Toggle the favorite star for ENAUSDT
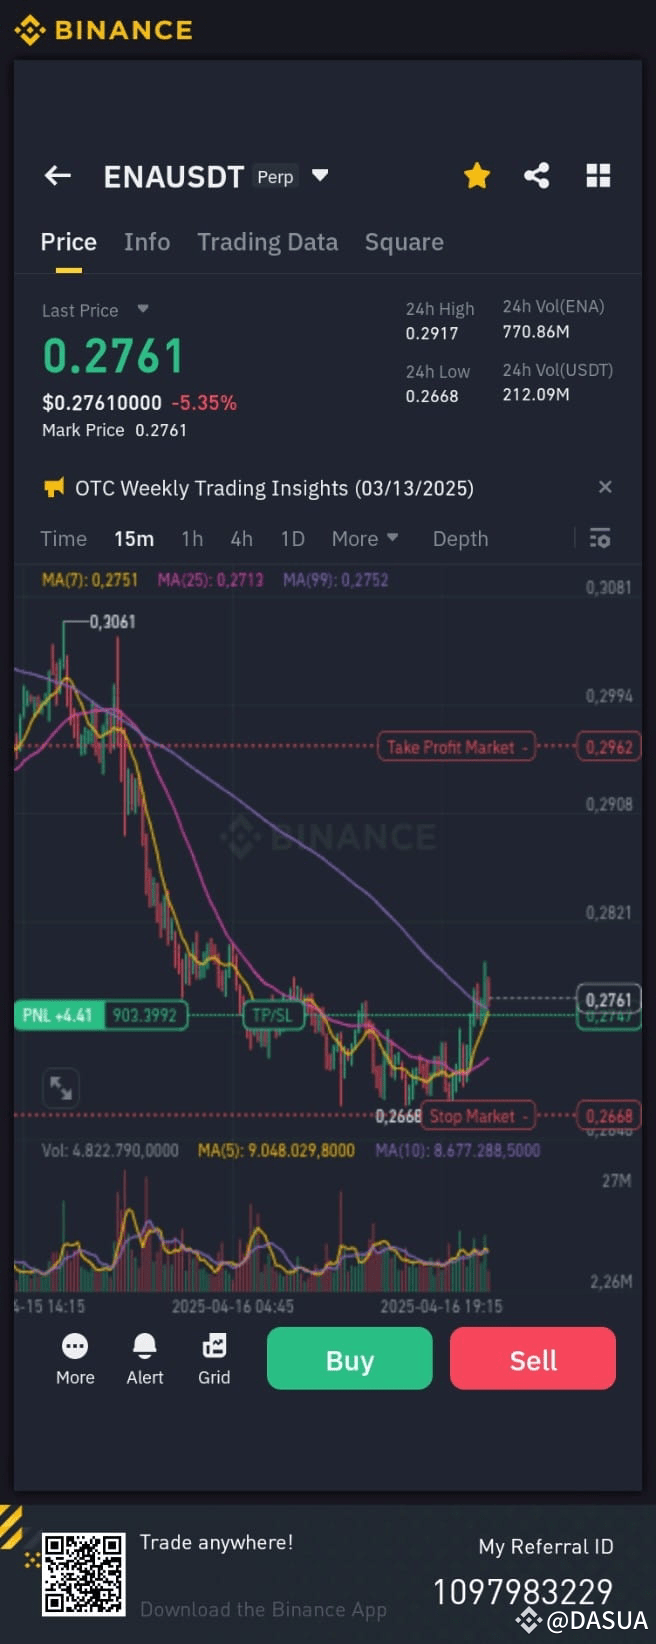This screenshot has height=1644, width=656. pos(477,176)
